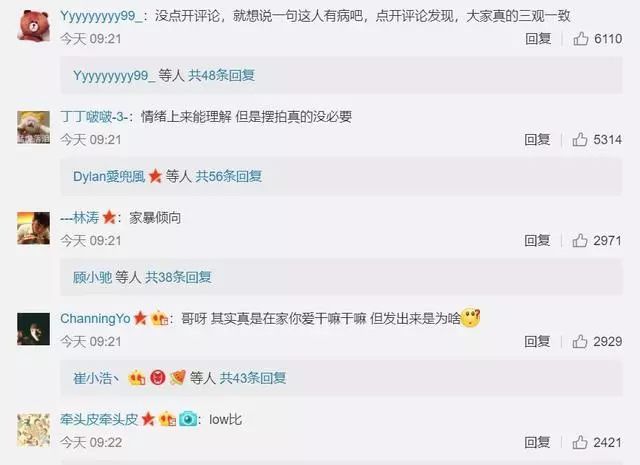Click the red devil emoji after 崔小浩

pyautogui.click(x=158, y=378)
